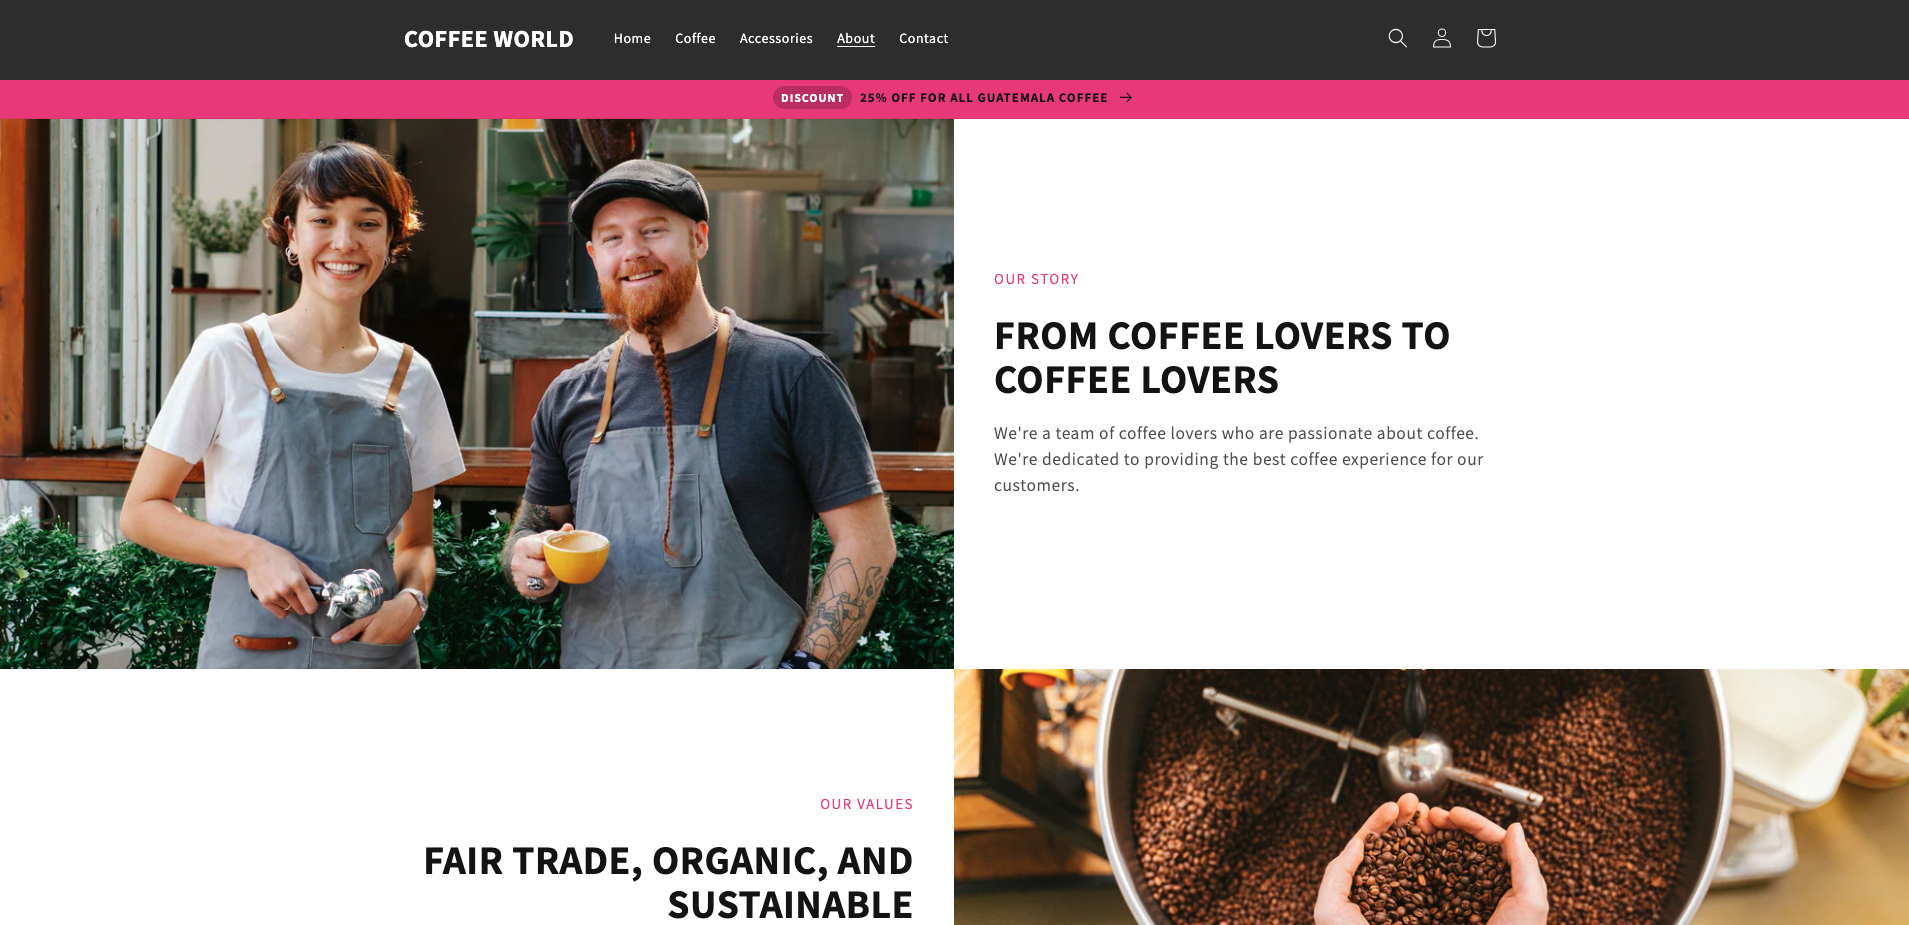Click the Fair Trade, Organic heading
The width and height of the screenshot is (1909, 925).
[668, 883]
